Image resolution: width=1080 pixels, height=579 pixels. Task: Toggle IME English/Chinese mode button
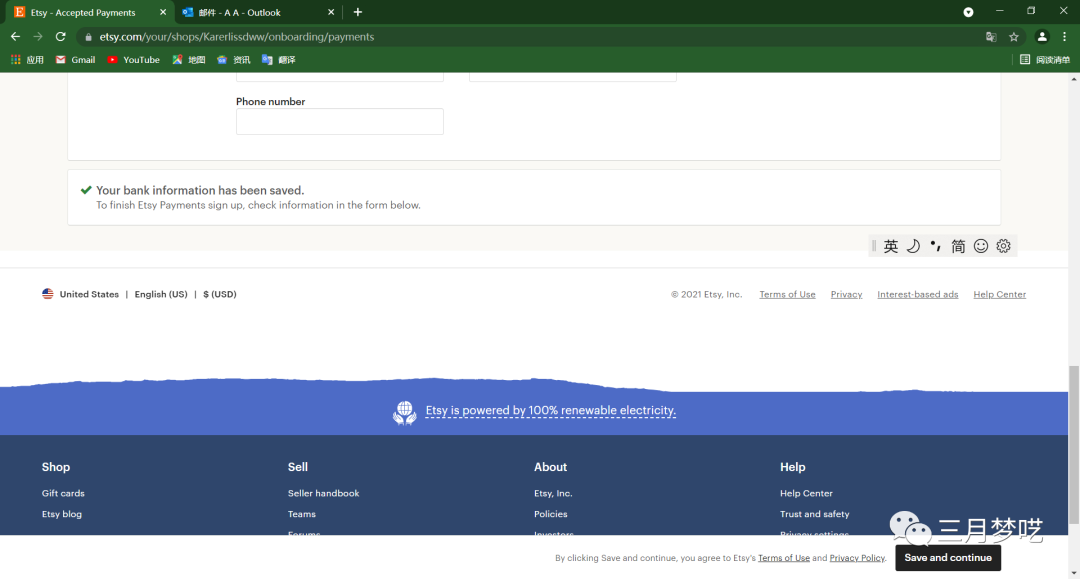(x=891, y=246)
